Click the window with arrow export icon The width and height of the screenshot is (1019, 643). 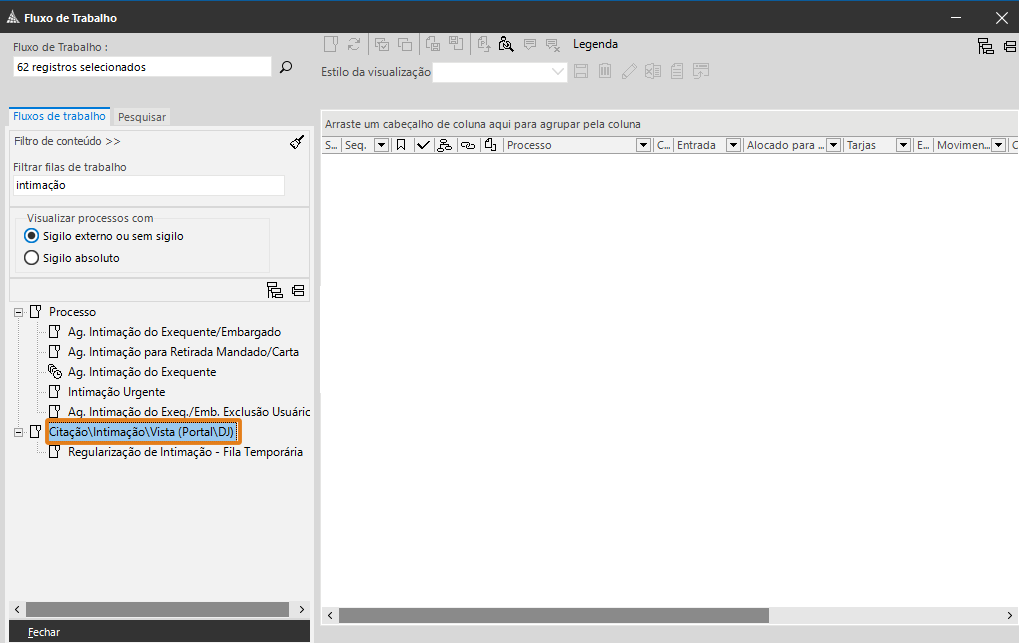coord(701,71)
